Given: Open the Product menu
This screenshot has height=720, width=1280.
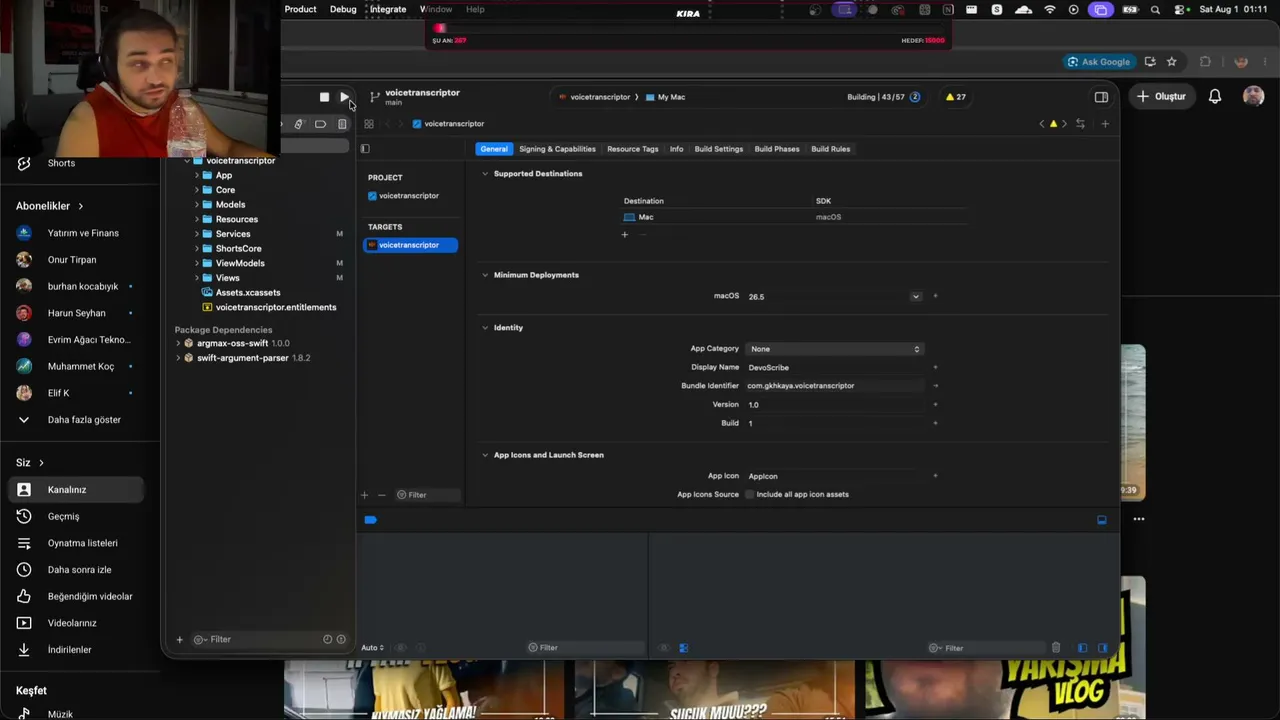Looking at the screenshot, I should coord(300,10).
